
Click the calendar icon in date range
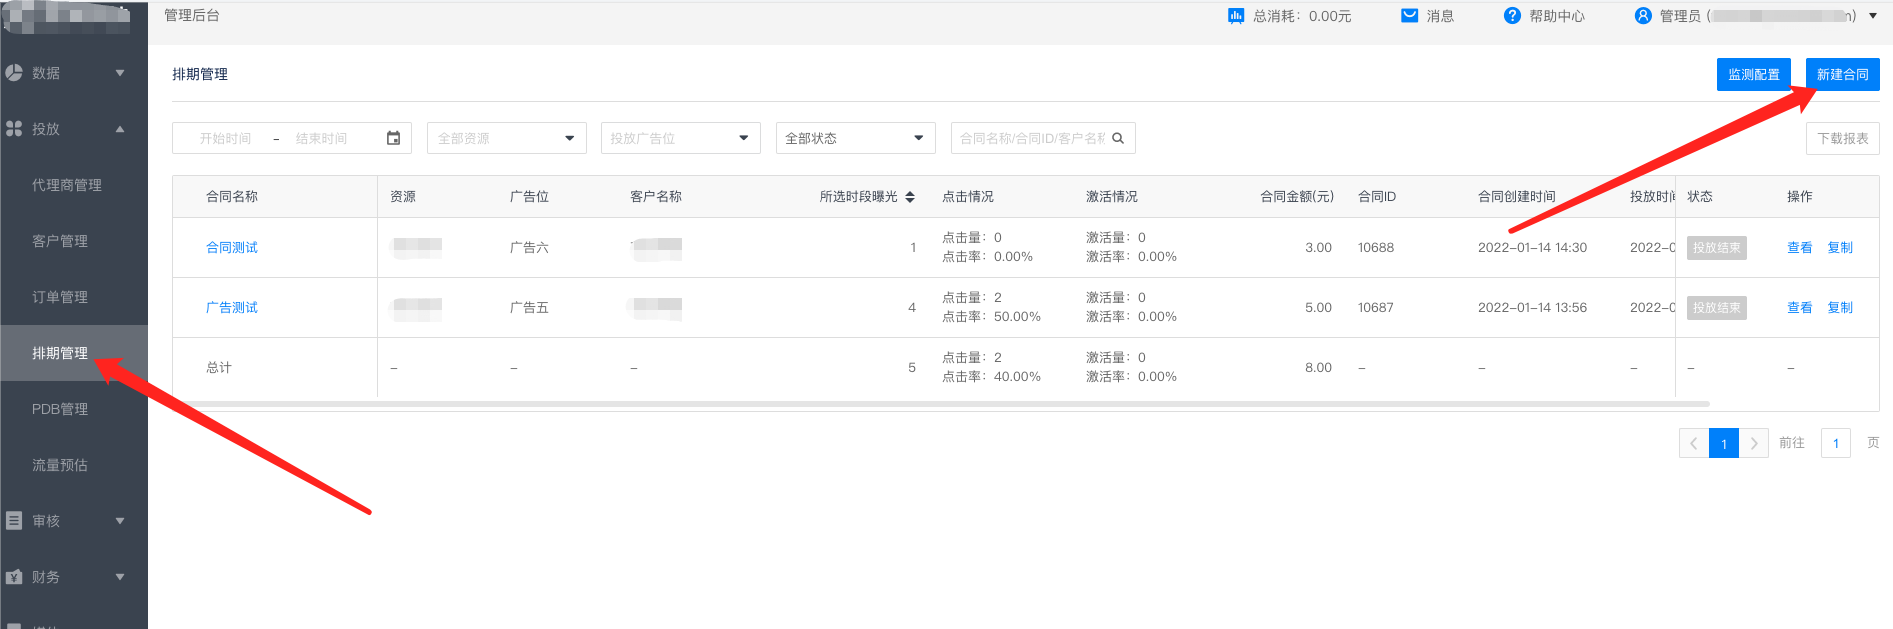click(x=393, y=138)
